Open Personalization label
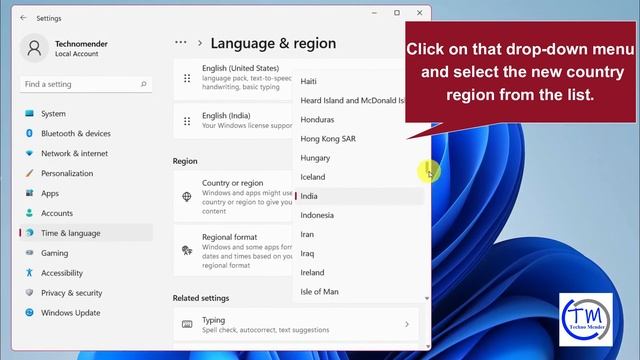Image resolution: width=640 pixels, height=360 pixels. pyautogui.click(x=67, y=173)
